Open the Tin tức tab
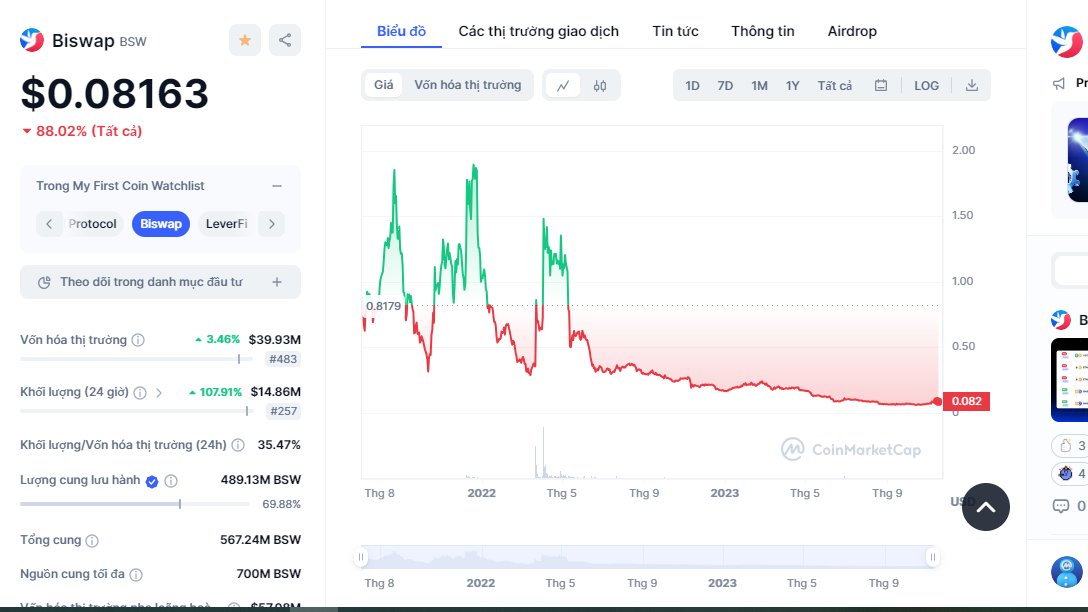Viewport: 1088px width, 612px height. point(675,31)
